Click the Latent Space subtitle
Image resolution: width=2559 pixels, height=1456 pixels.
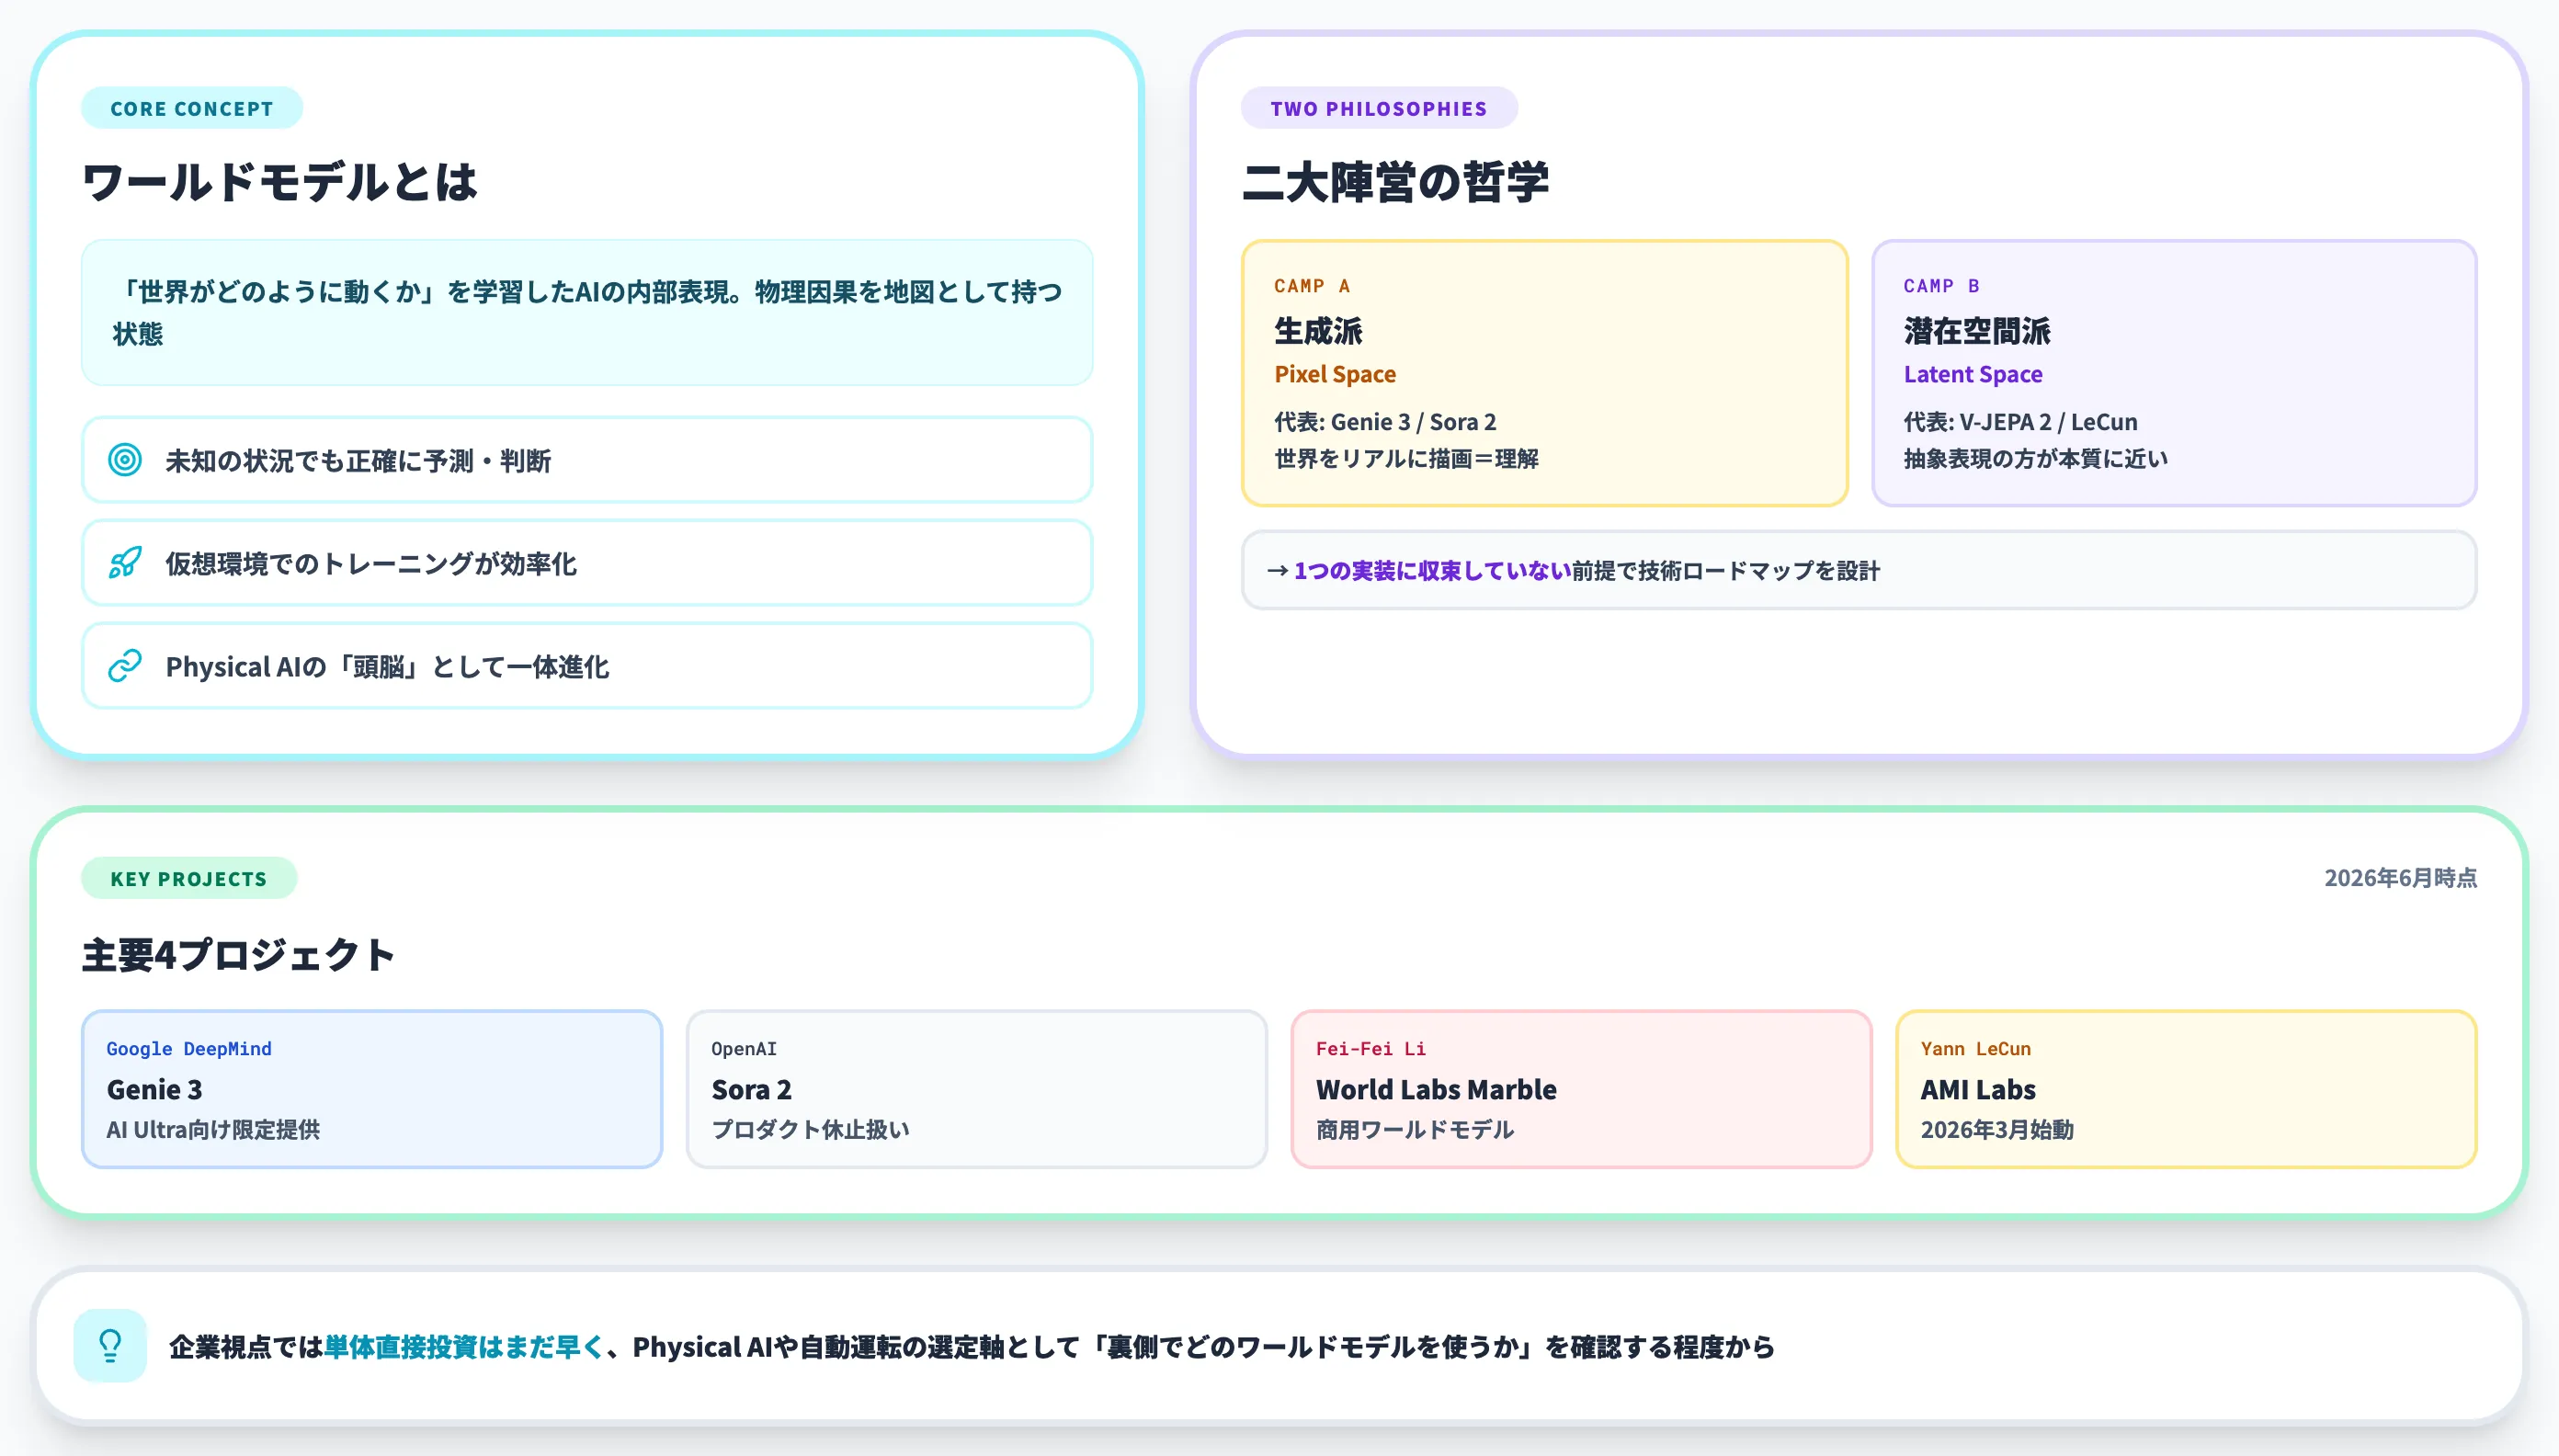tap(1973, 374)
